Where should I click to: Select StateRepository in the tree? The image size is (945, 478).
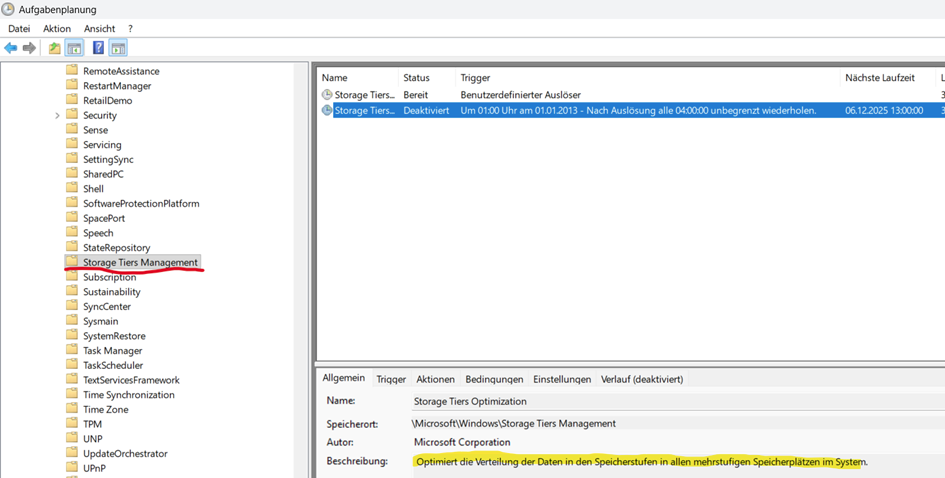pyautogui.click(x=117, y=247)
